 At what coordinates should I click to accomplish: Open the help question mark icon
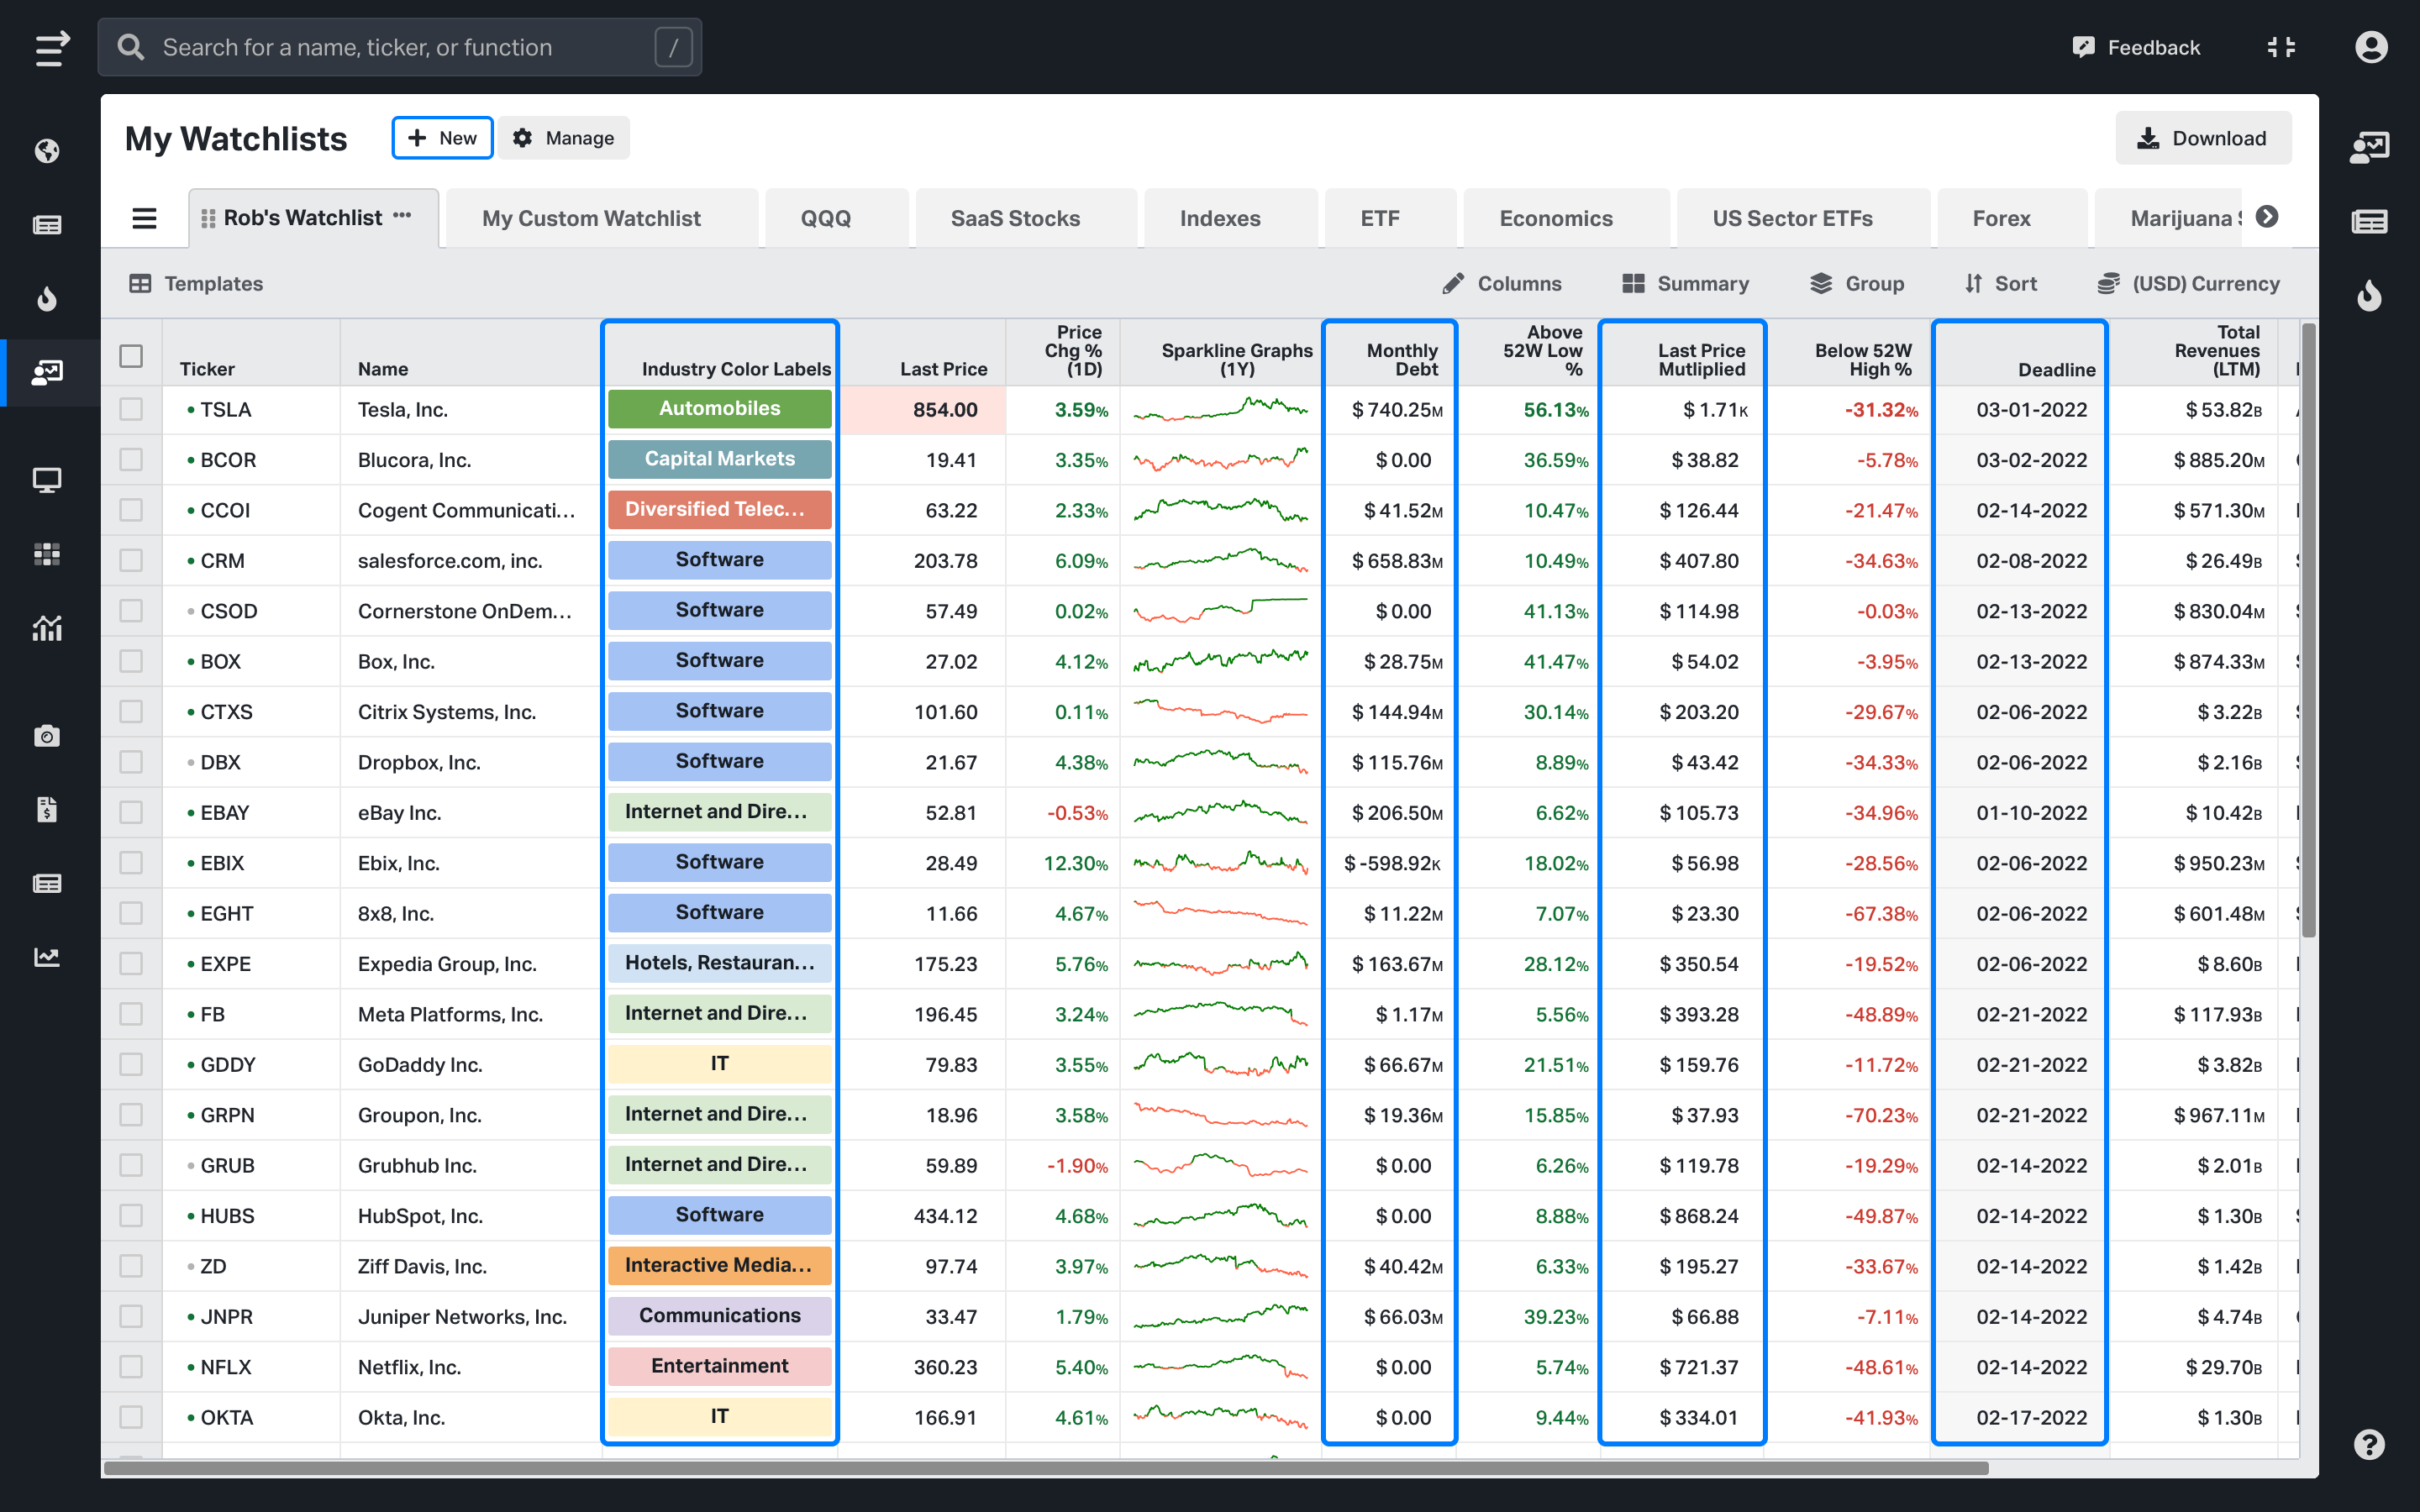click(2369, 1444)
